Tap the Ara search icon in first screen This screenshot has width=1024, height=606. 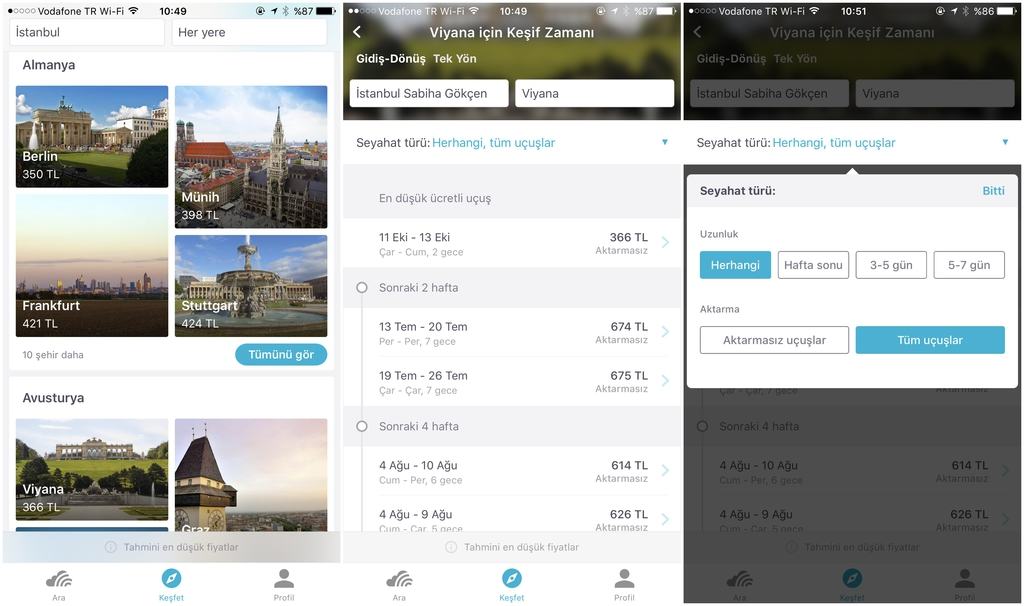point(59,579)
